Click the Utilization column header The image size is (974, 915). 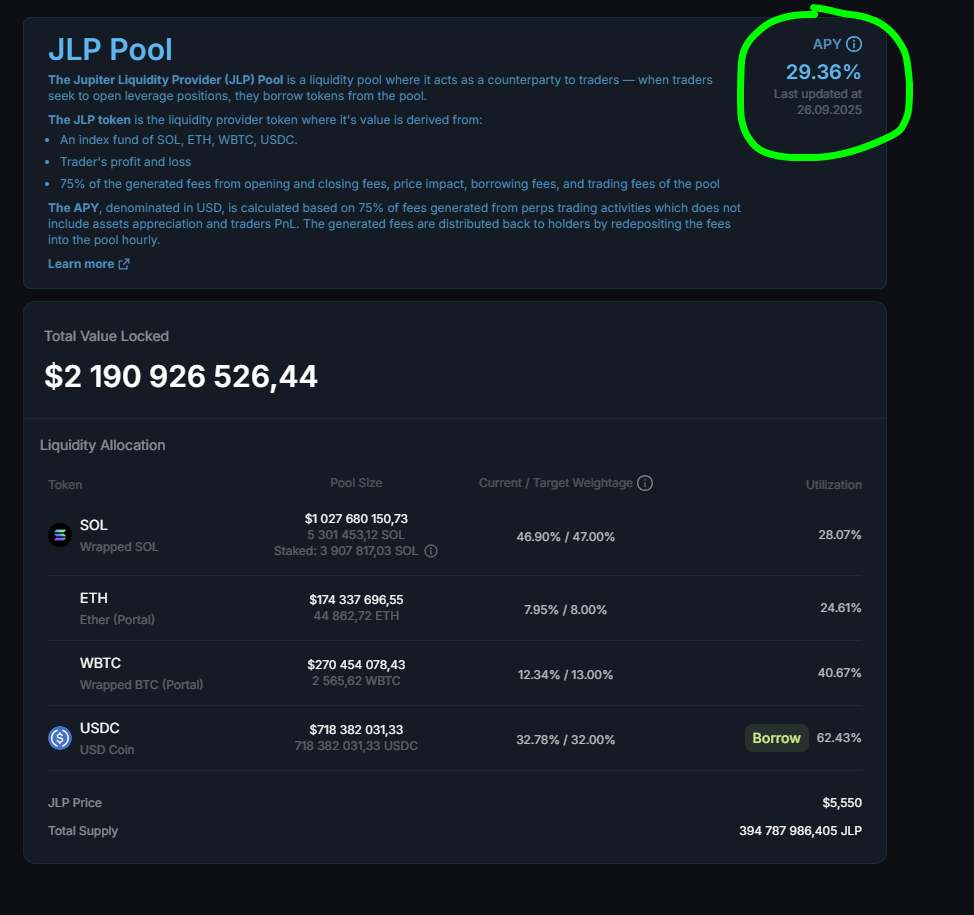point(833,485)
